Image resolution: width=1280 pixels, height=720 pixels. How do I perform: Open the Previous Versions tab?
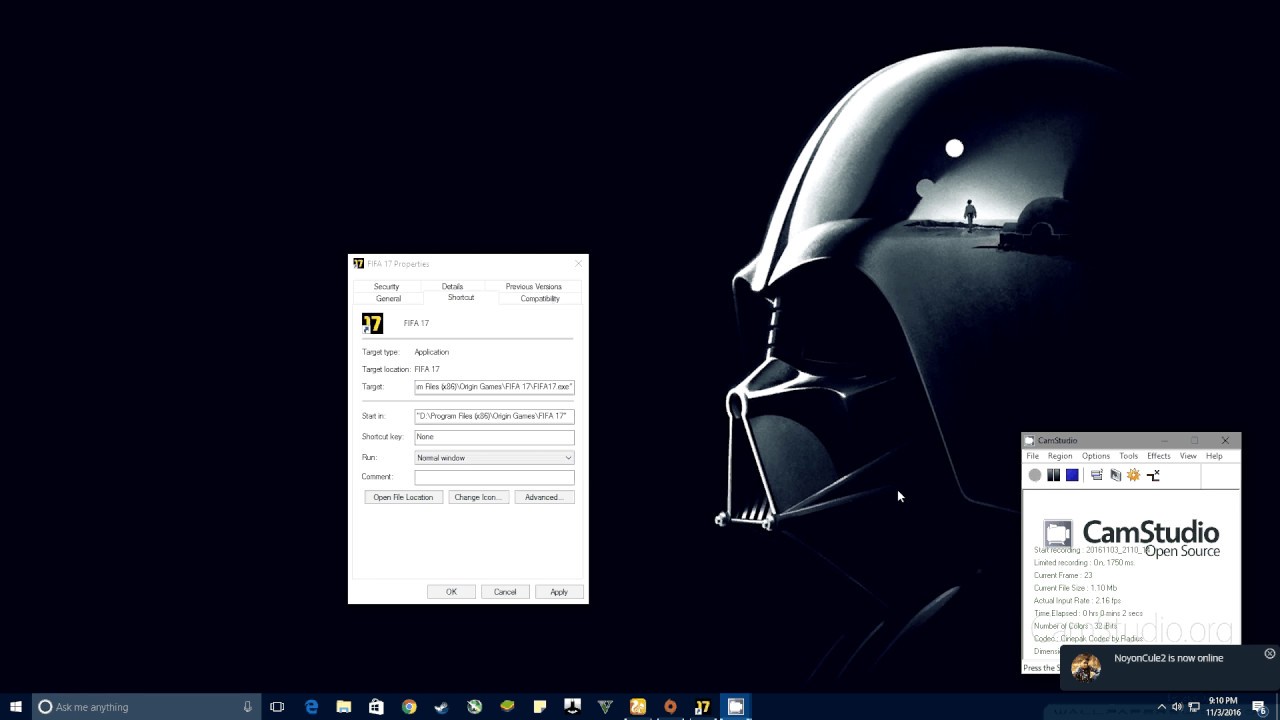tap(533, 286)
